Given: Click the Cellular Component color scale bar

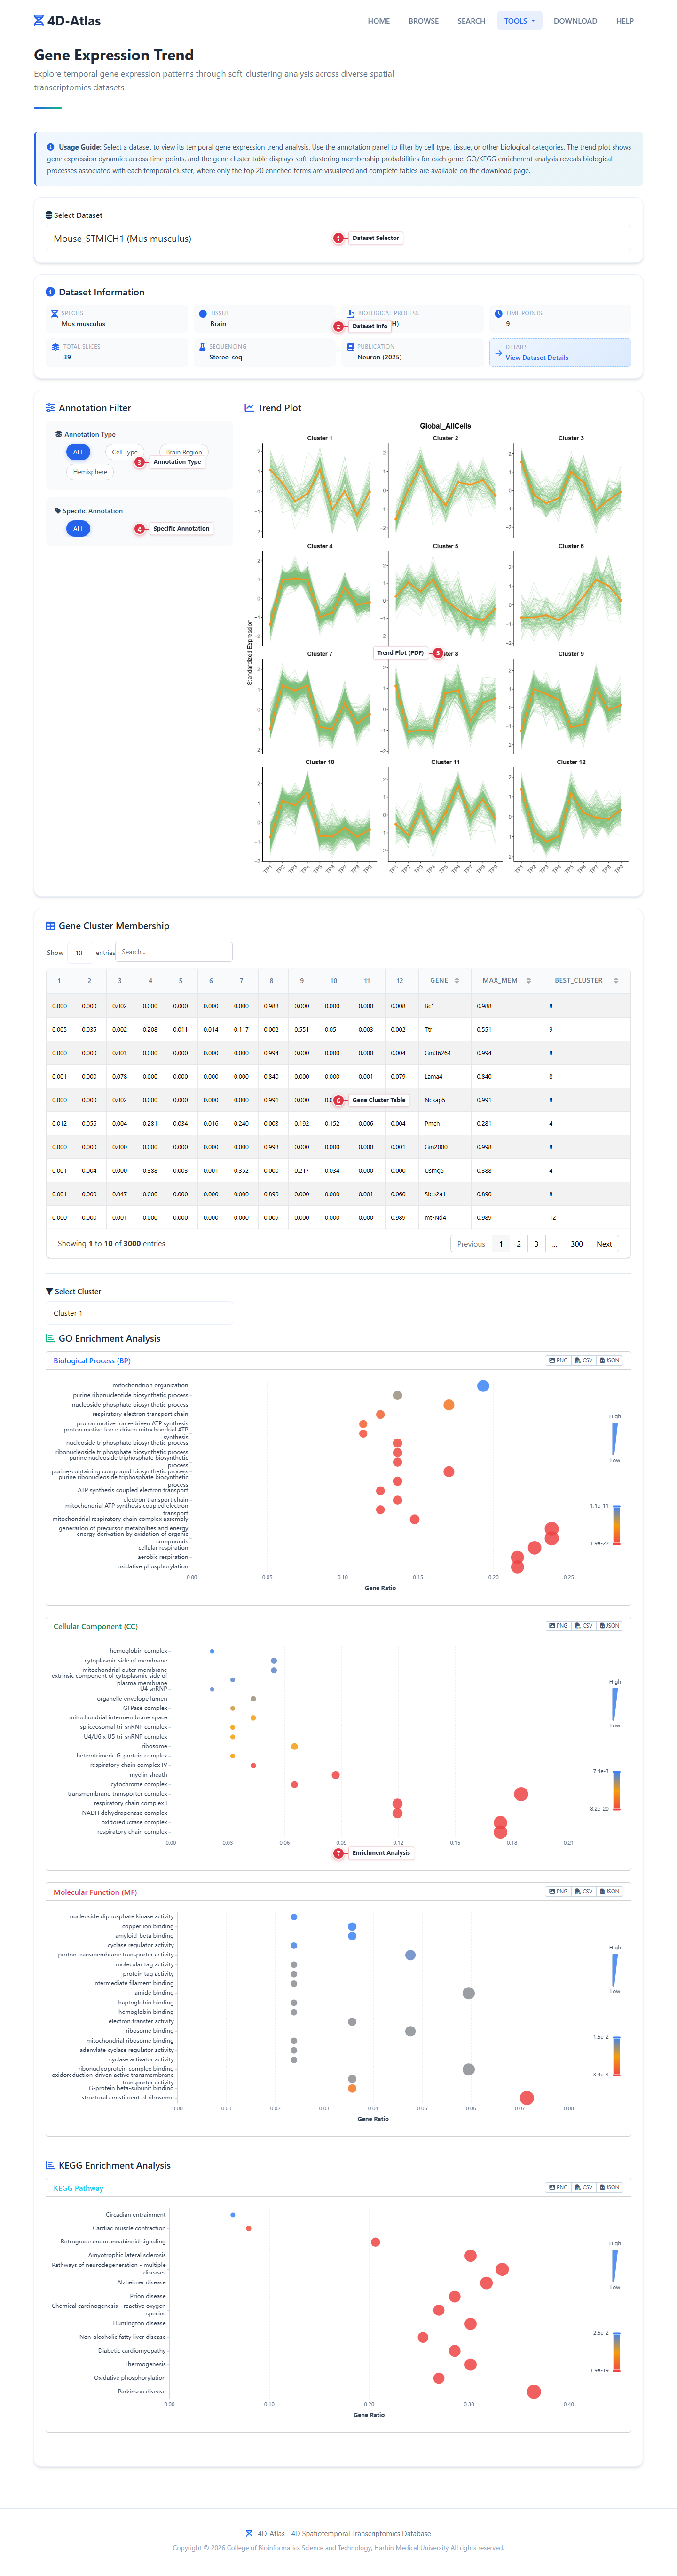Looking at the screenshot, I should click(x=616, y=1791).
